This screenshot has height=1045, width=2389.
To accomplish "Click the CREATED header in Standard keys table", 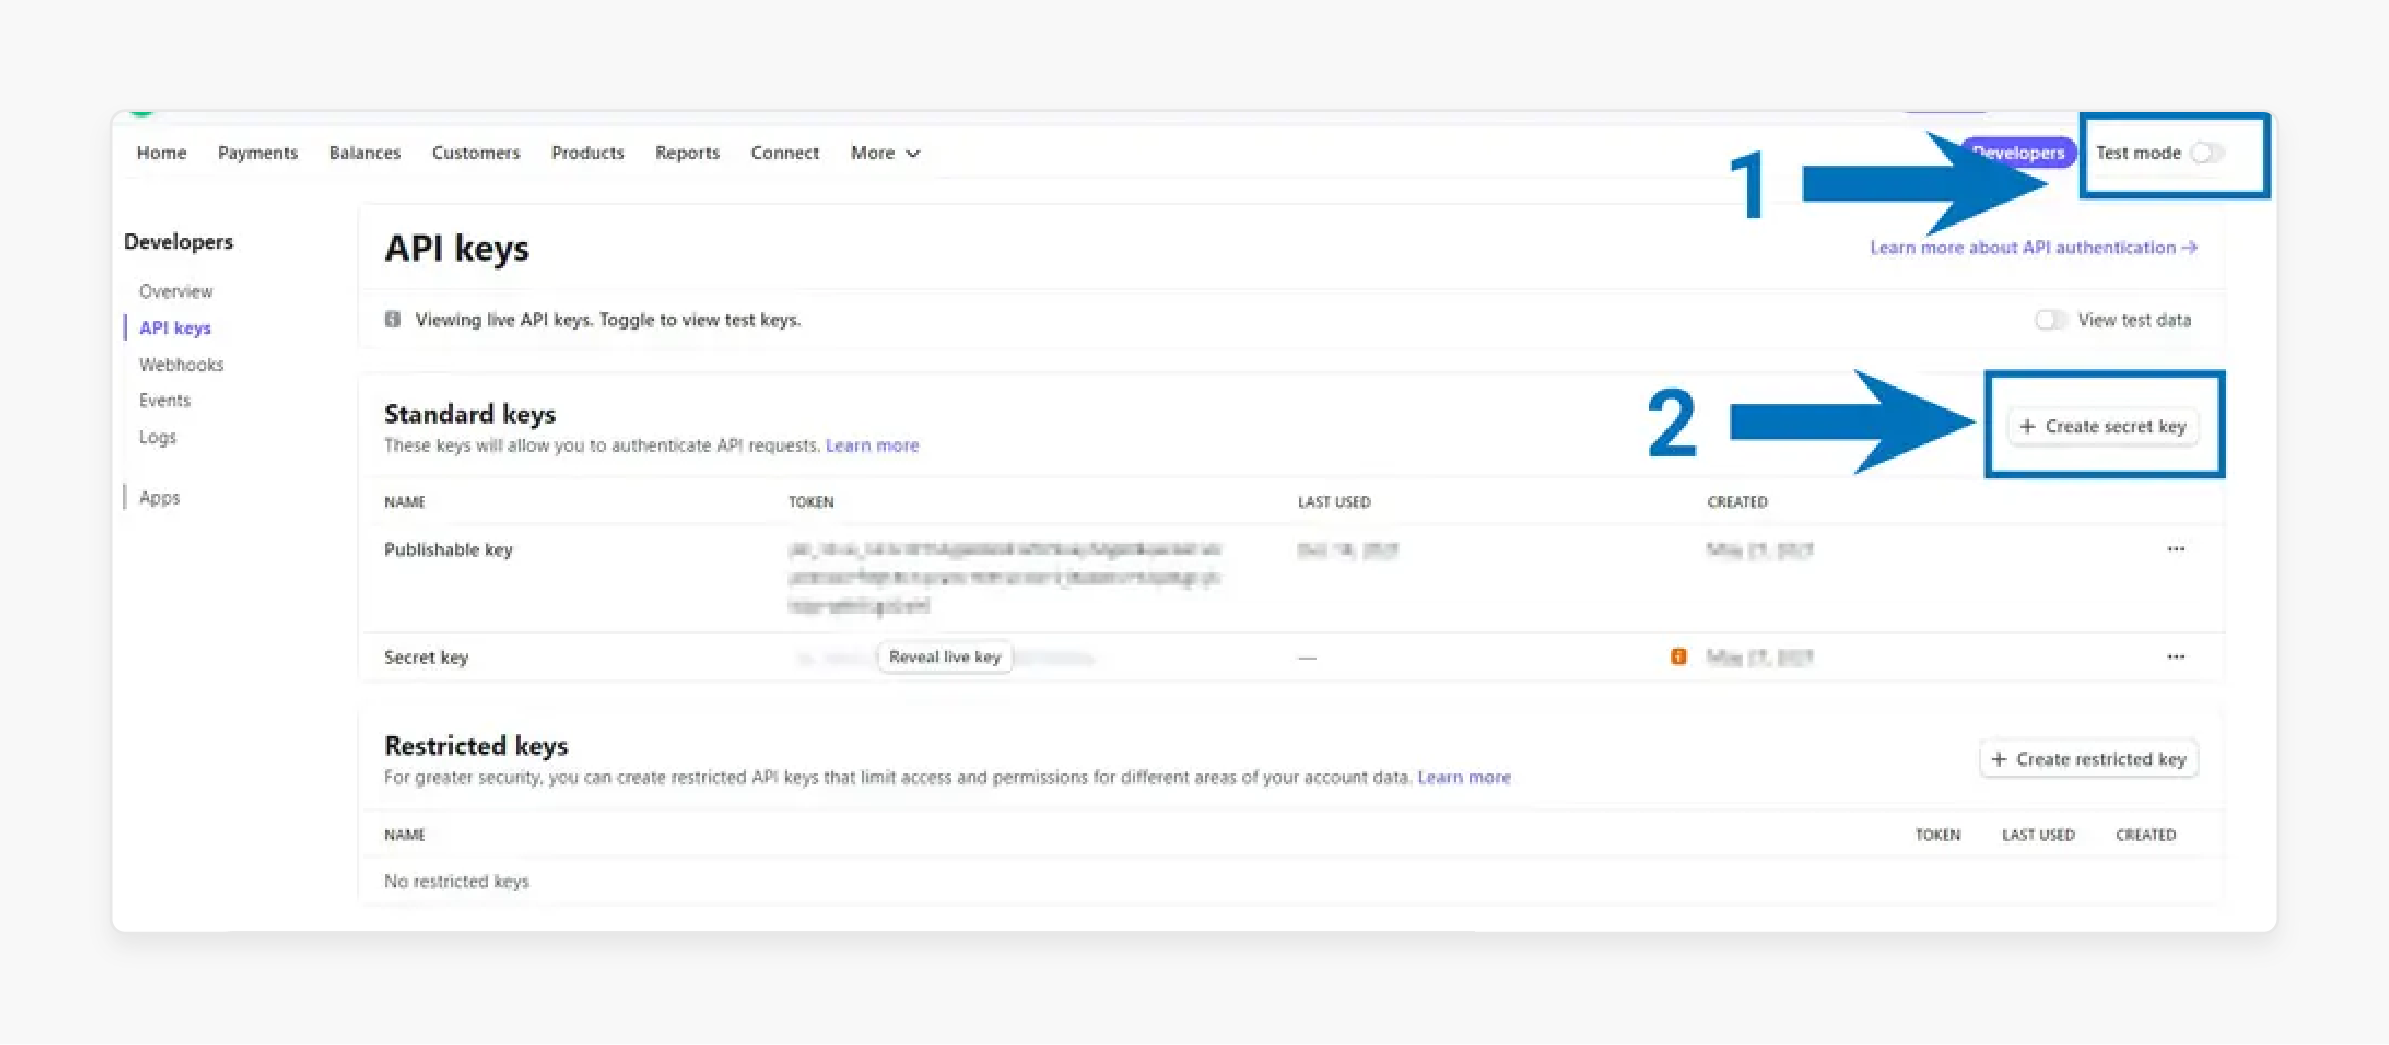I will tap(1737, 502).
